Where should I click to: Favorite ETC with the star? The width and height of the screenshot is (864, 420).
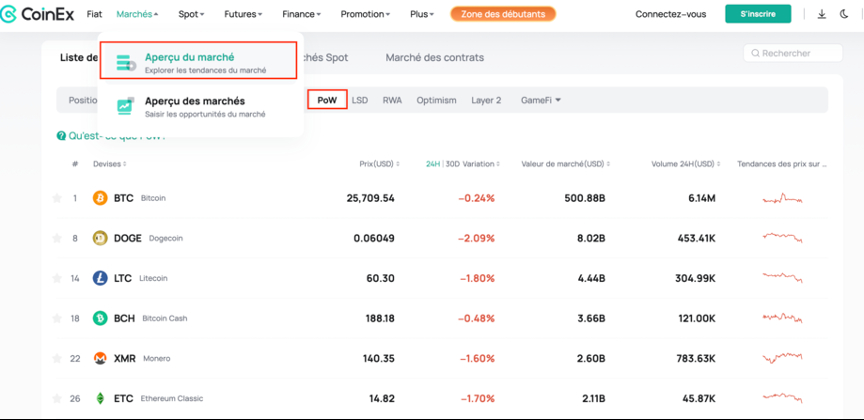click(x=57, y=398)
